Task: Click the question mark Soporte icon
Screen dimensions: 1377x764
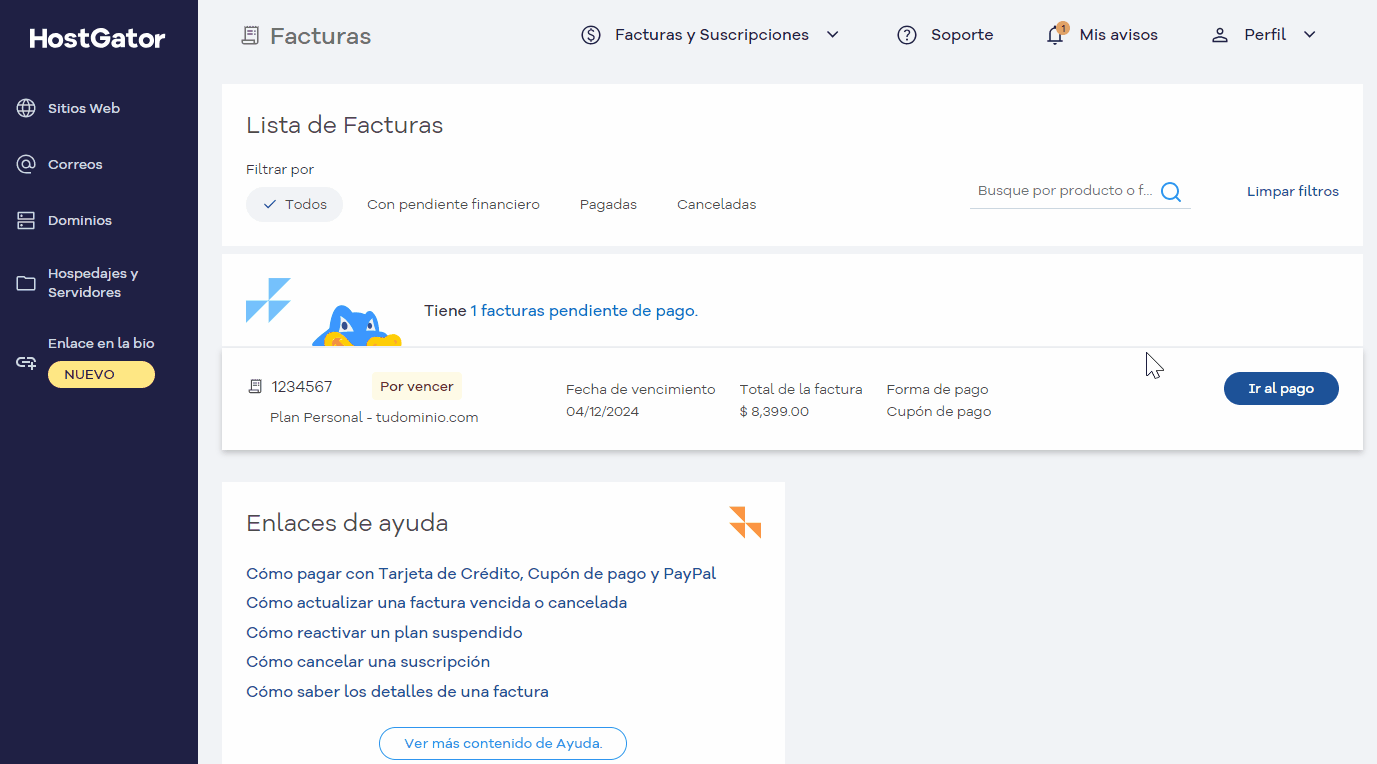Action: coord(907,35)
